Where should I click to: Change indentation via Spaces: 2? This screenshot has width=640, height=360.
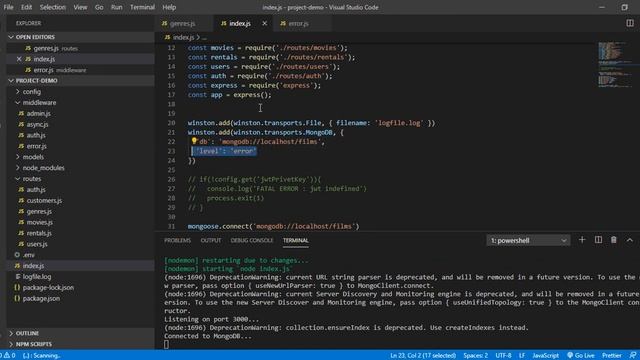[476, 356]
